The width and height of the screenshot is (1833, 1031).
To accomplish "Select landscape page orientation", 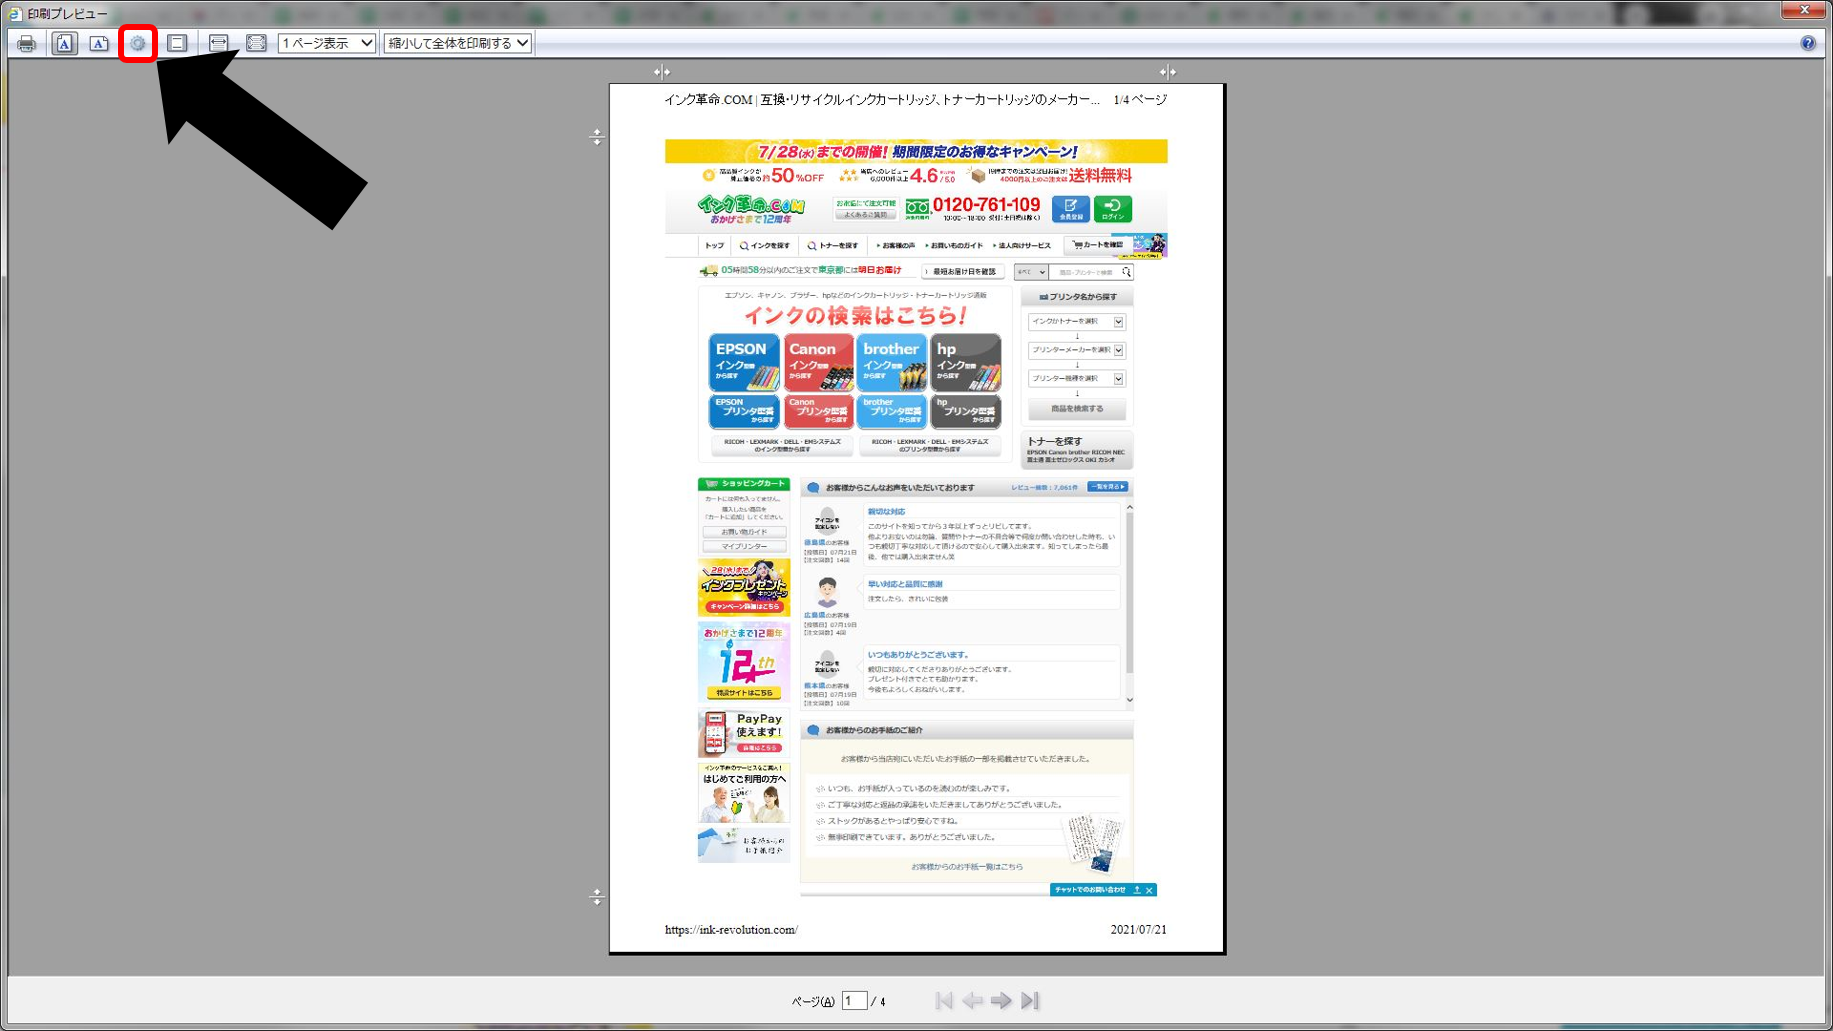I will 99,43.
